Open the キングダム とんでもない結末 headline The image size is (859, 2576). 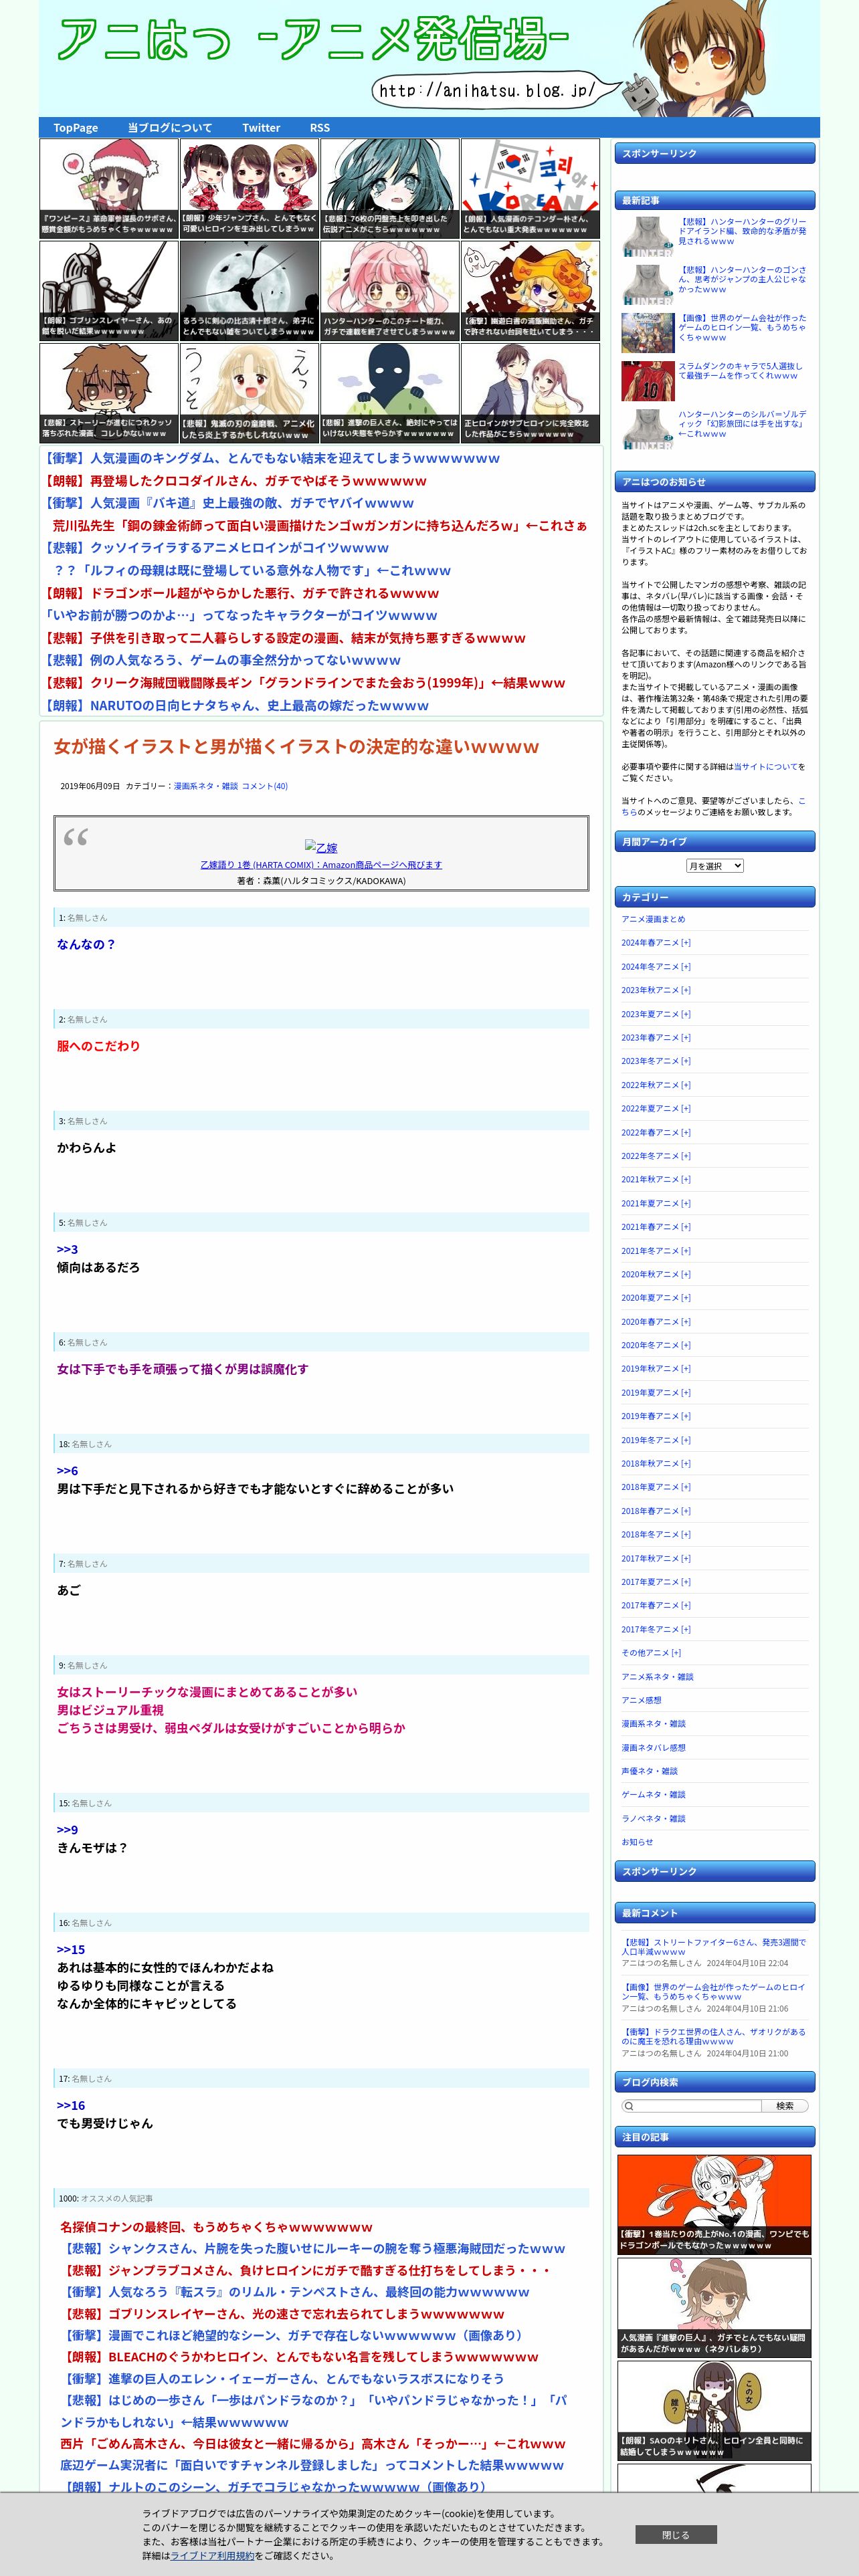click(271, 458)
